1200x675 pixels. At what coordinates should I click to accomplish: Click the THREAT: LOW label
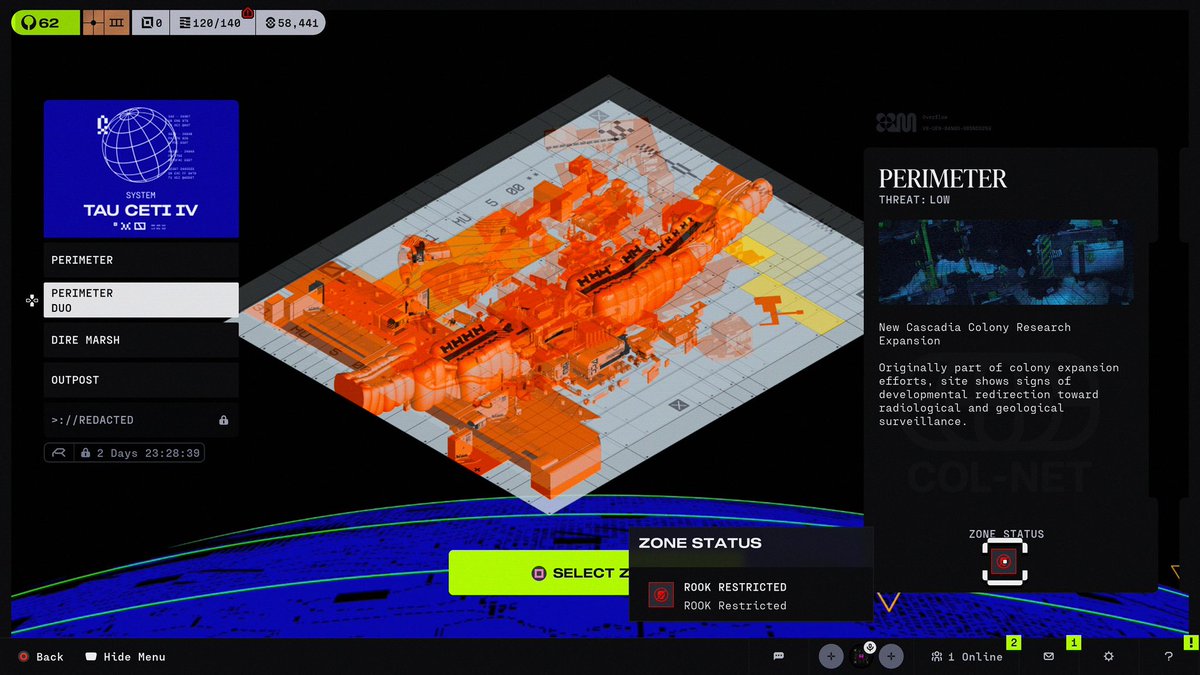(x=915, y=200)
